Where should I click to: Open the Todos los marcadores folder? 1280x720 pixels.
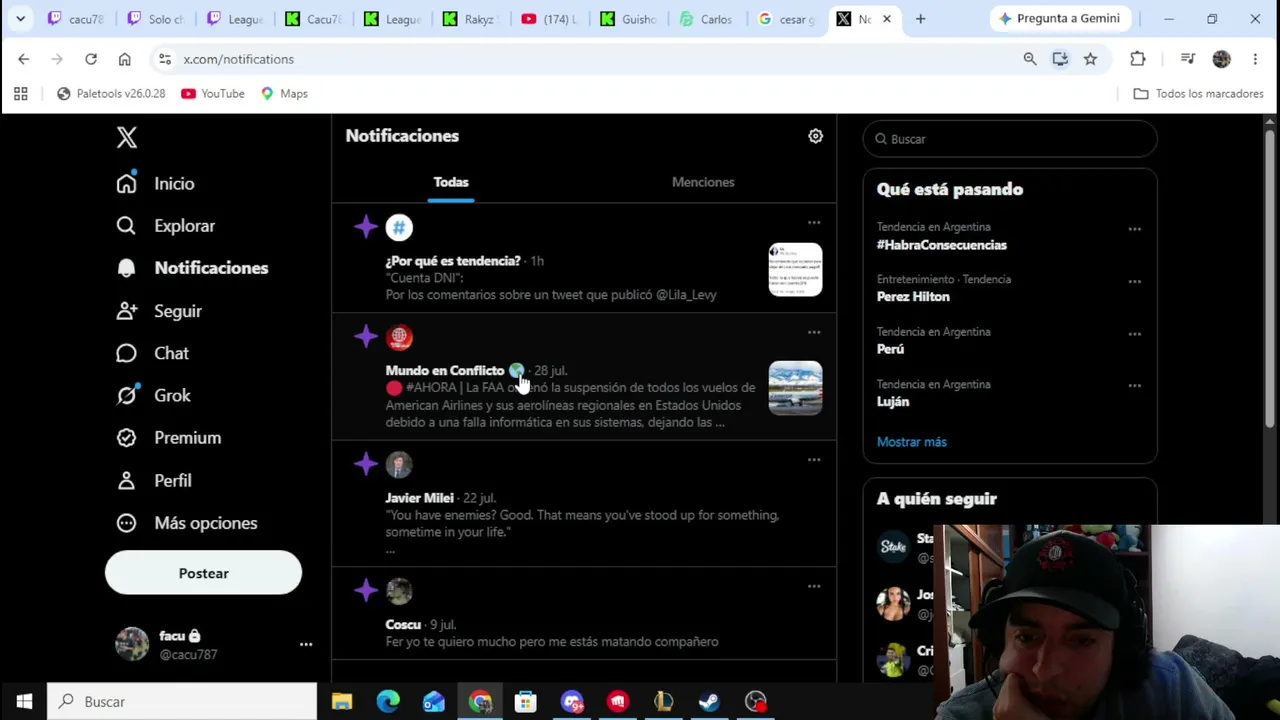pyautogui.click(x=1198, y=94)
